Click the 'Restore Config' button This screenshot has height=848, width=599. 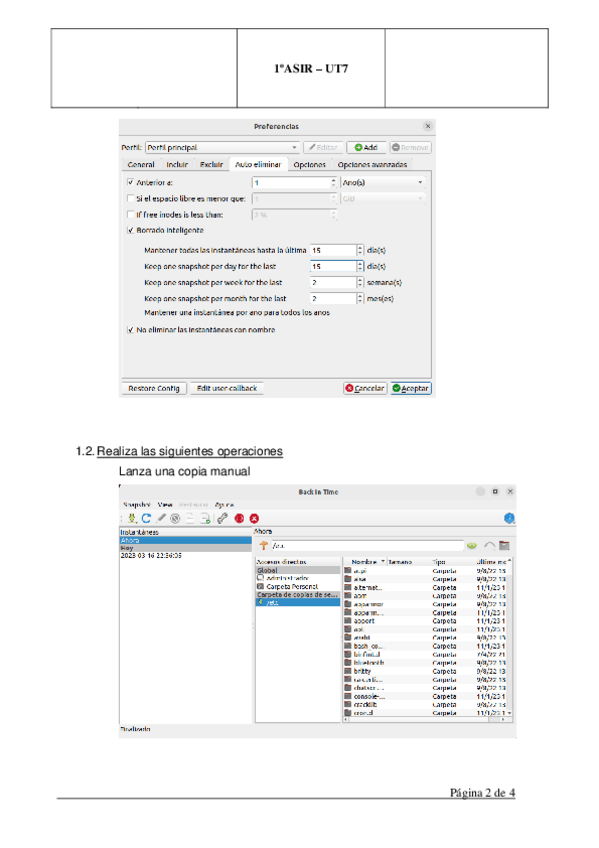point(154,388)
